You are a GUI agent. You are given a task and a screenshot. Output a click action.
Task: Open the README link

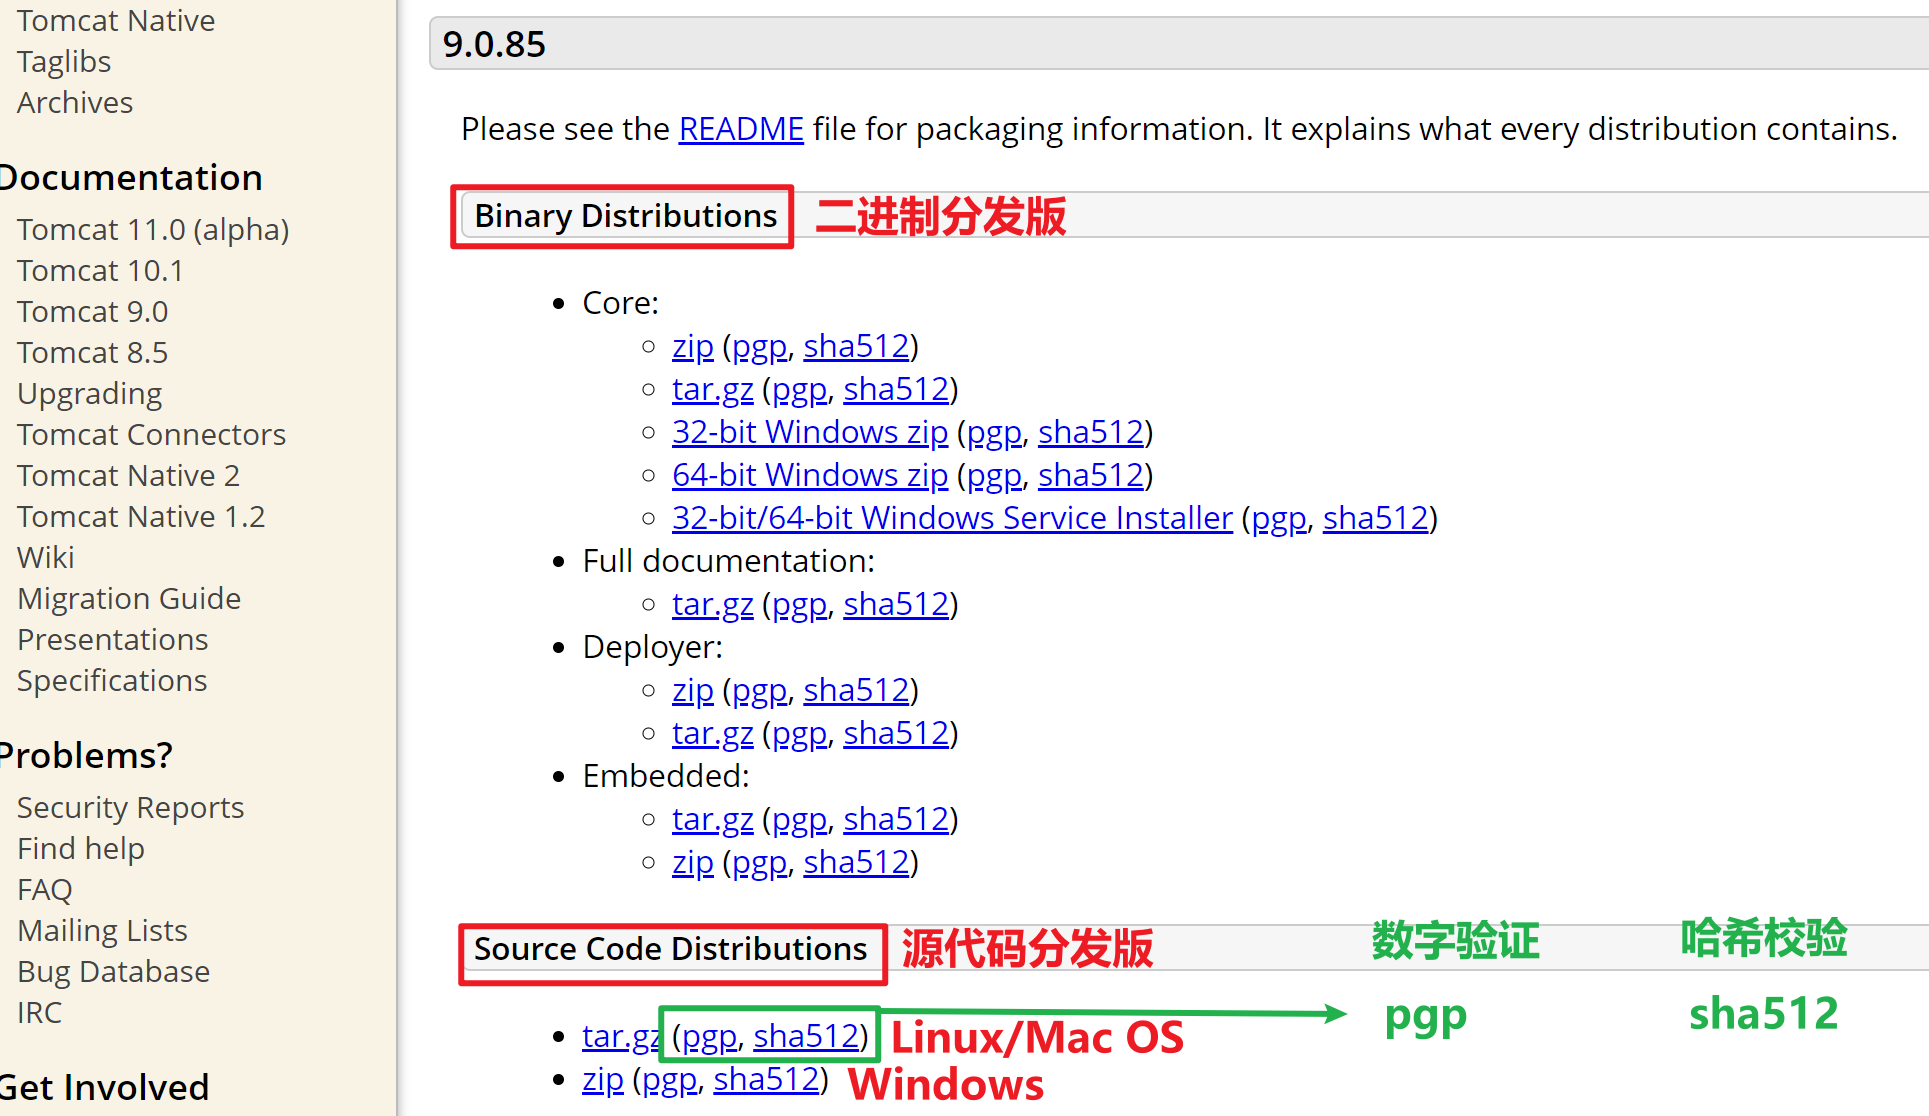point(741,129)
